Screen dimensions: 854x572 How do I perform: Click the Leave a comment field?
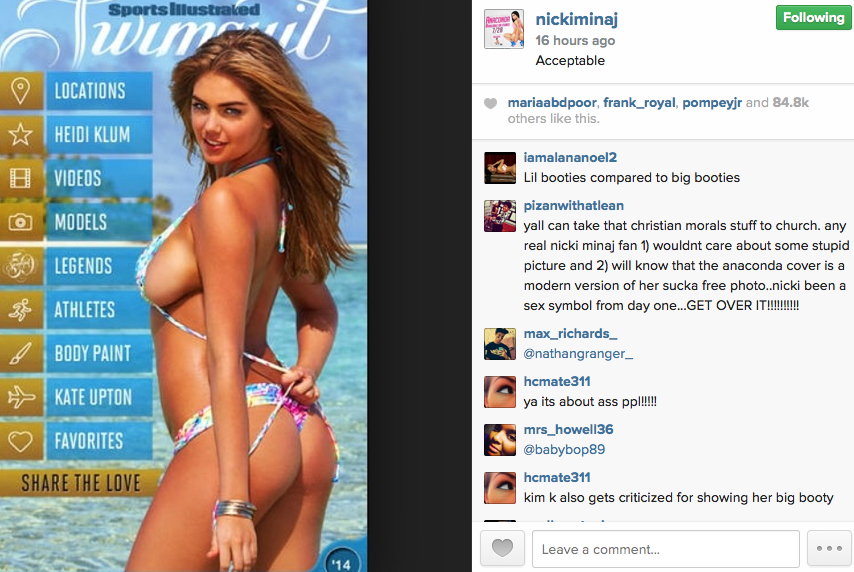click(666, 549)
